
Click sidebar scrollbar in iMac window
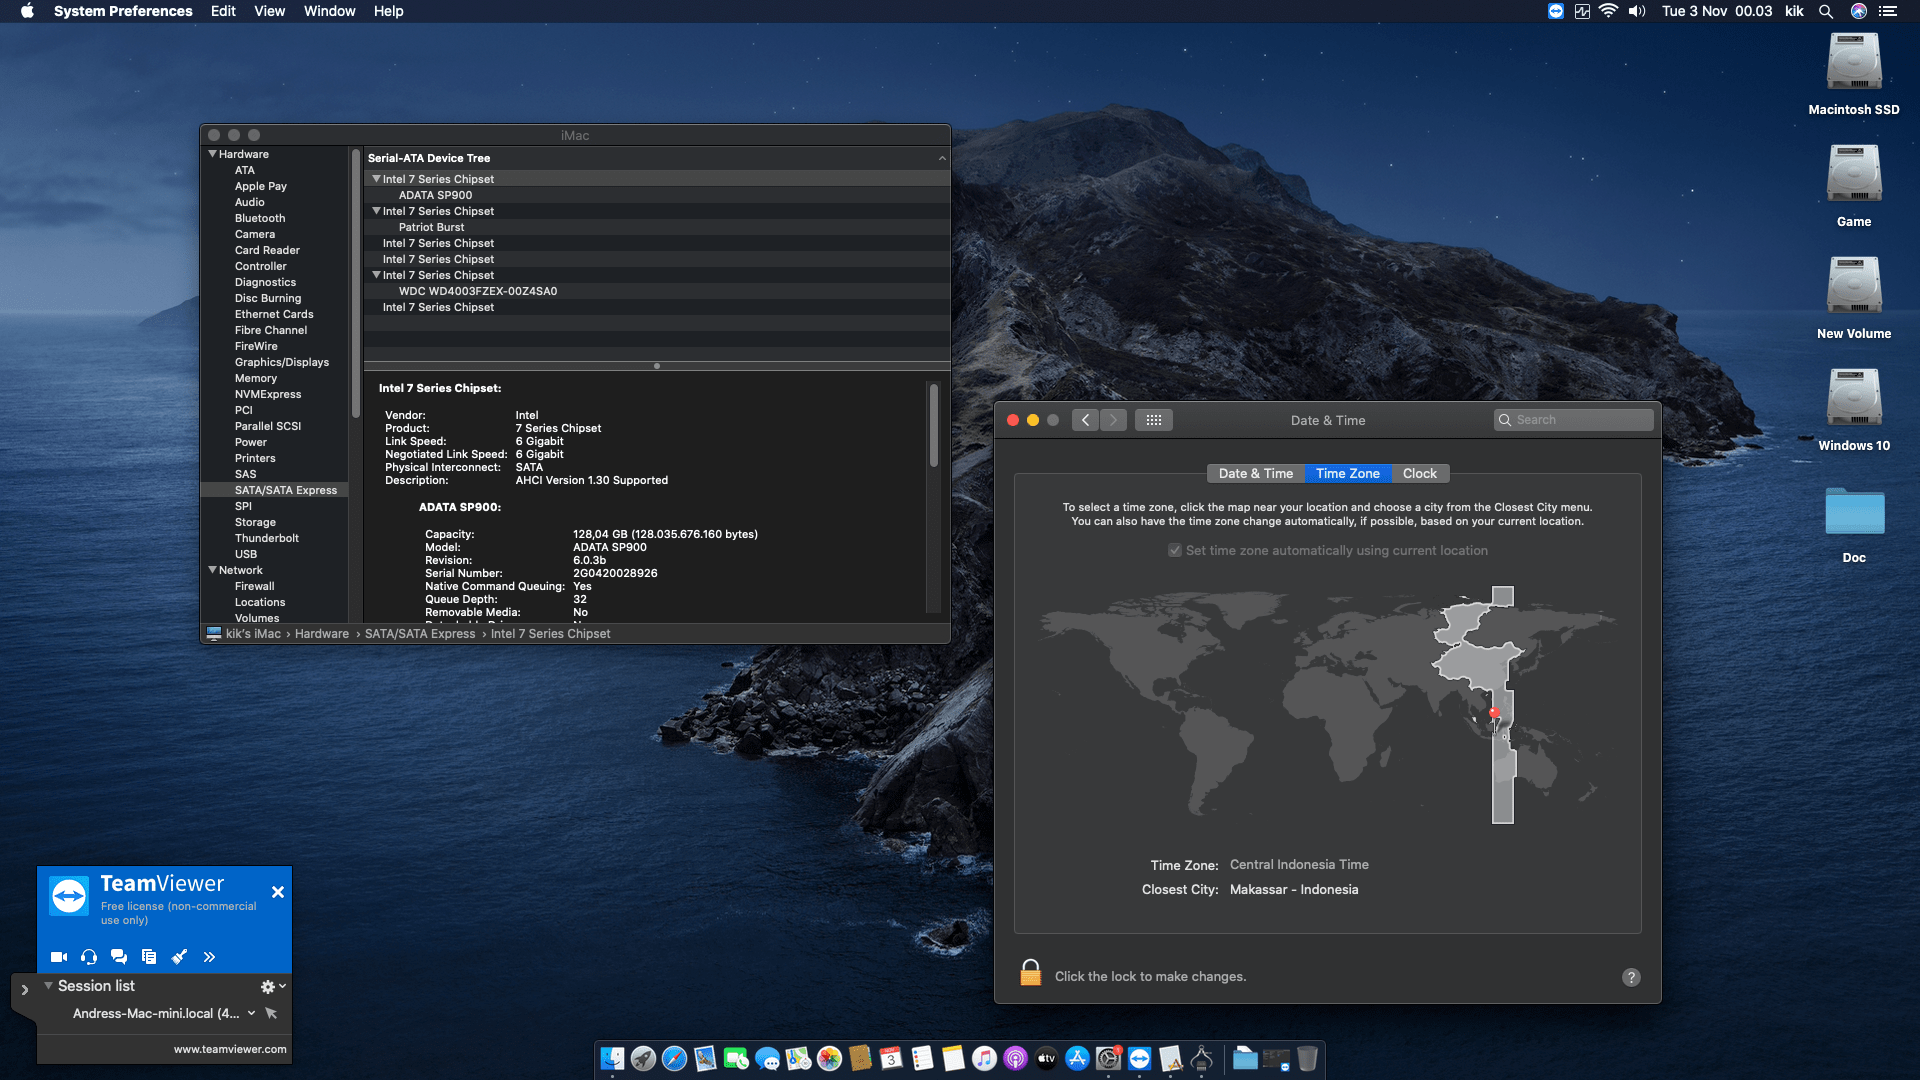[355, 285]
